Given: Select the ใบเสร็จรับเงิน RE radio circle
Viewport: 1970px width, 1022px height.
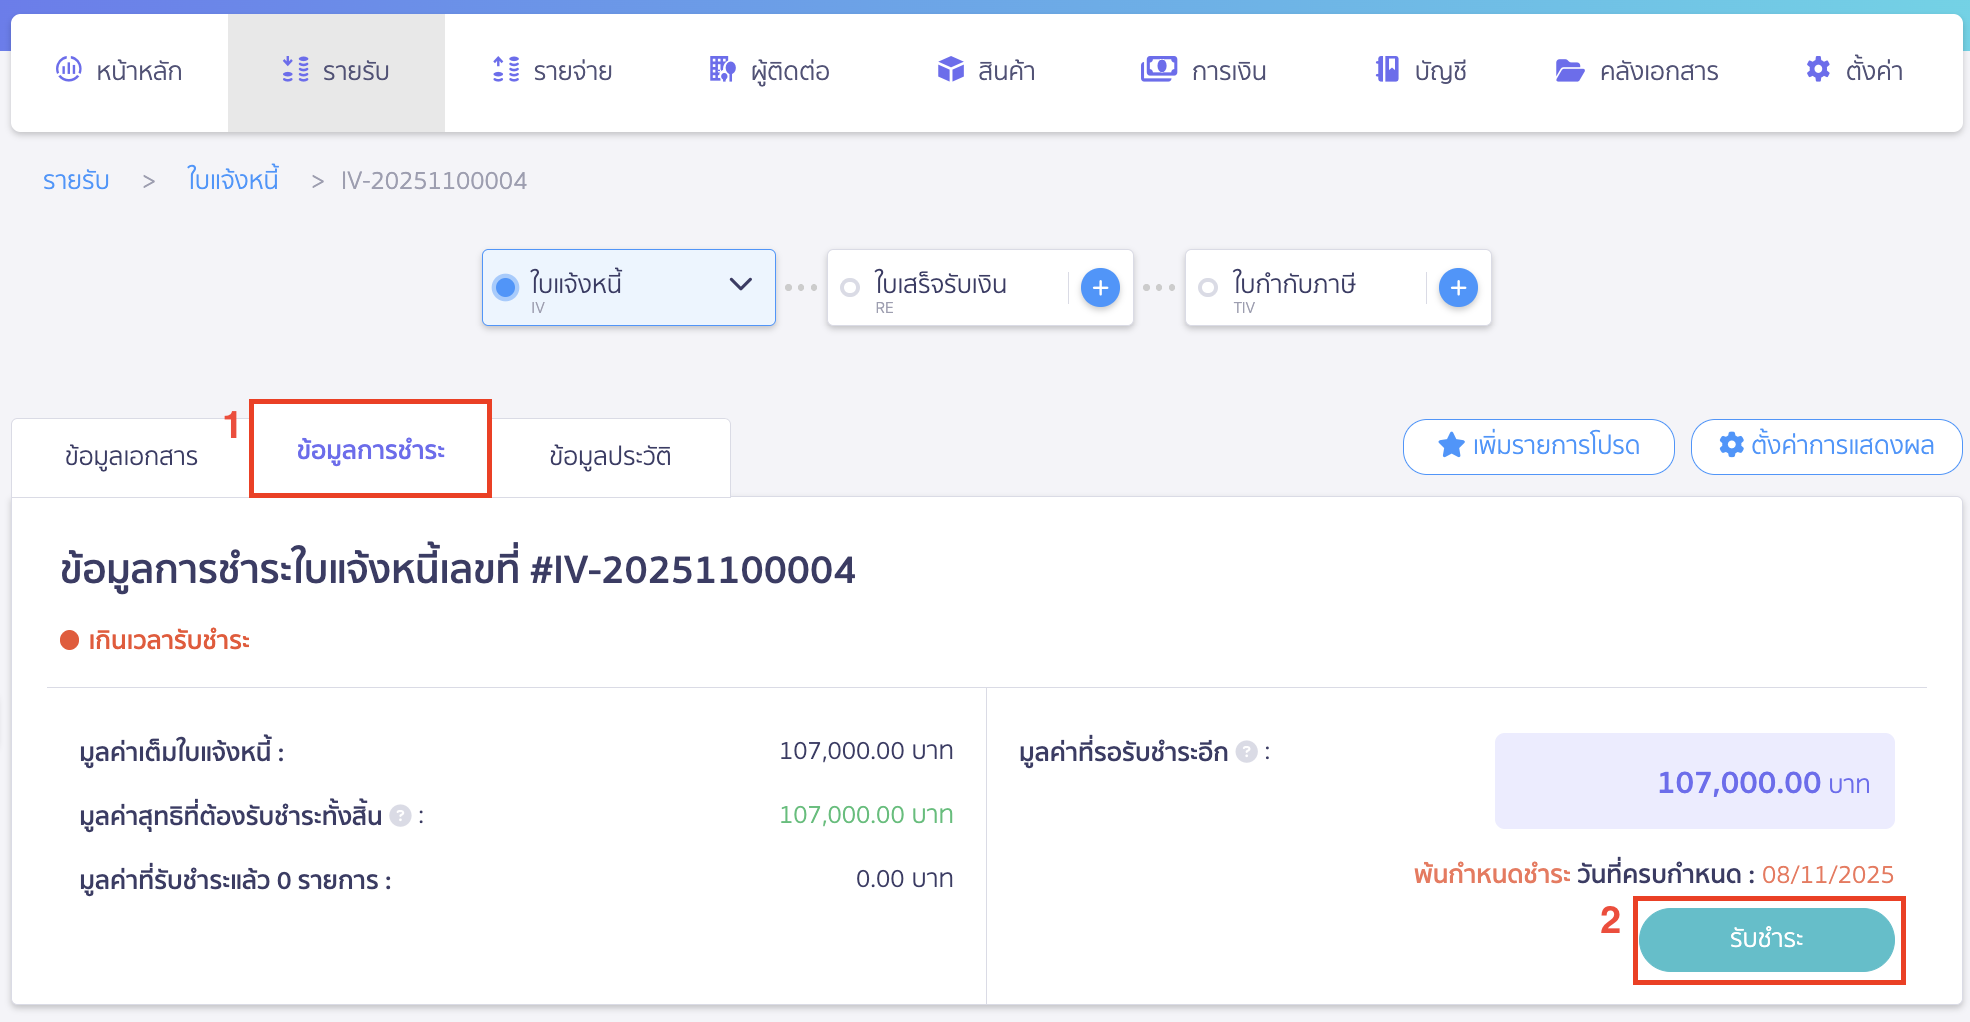Looking at the screenshot, I should [850, 288].
